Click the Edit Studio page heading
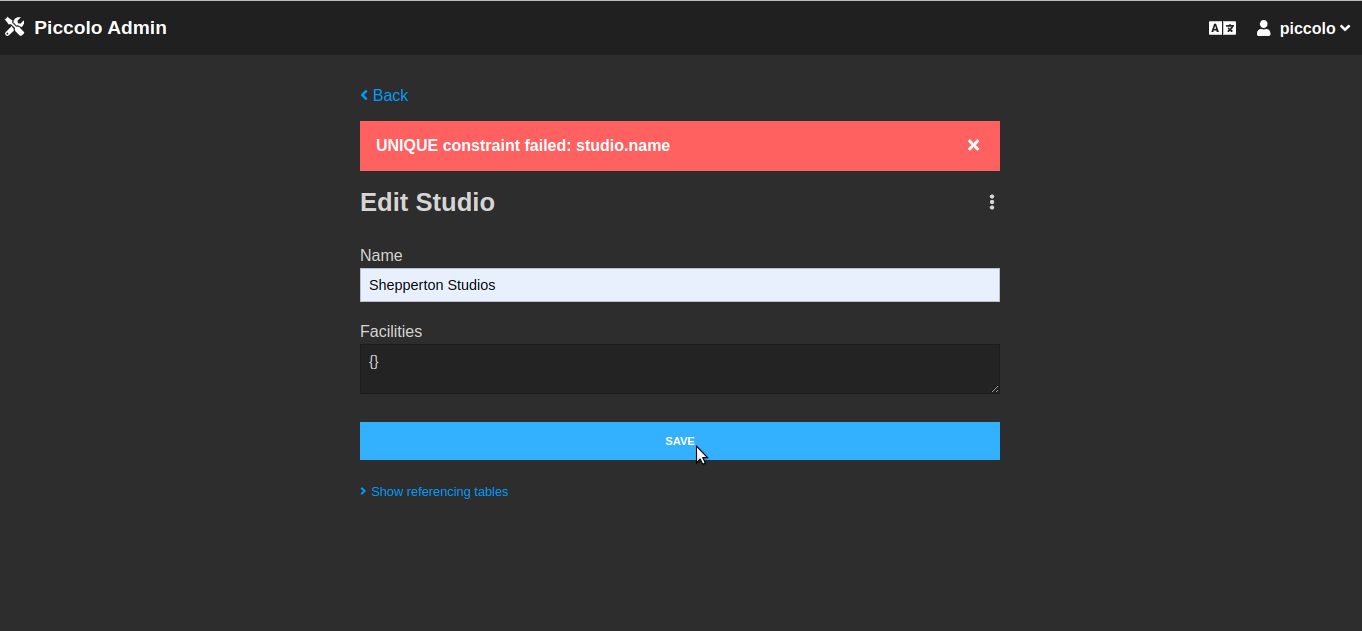Image resolution: width=1362 pixels, height=631 pixels. pos(427,202)
